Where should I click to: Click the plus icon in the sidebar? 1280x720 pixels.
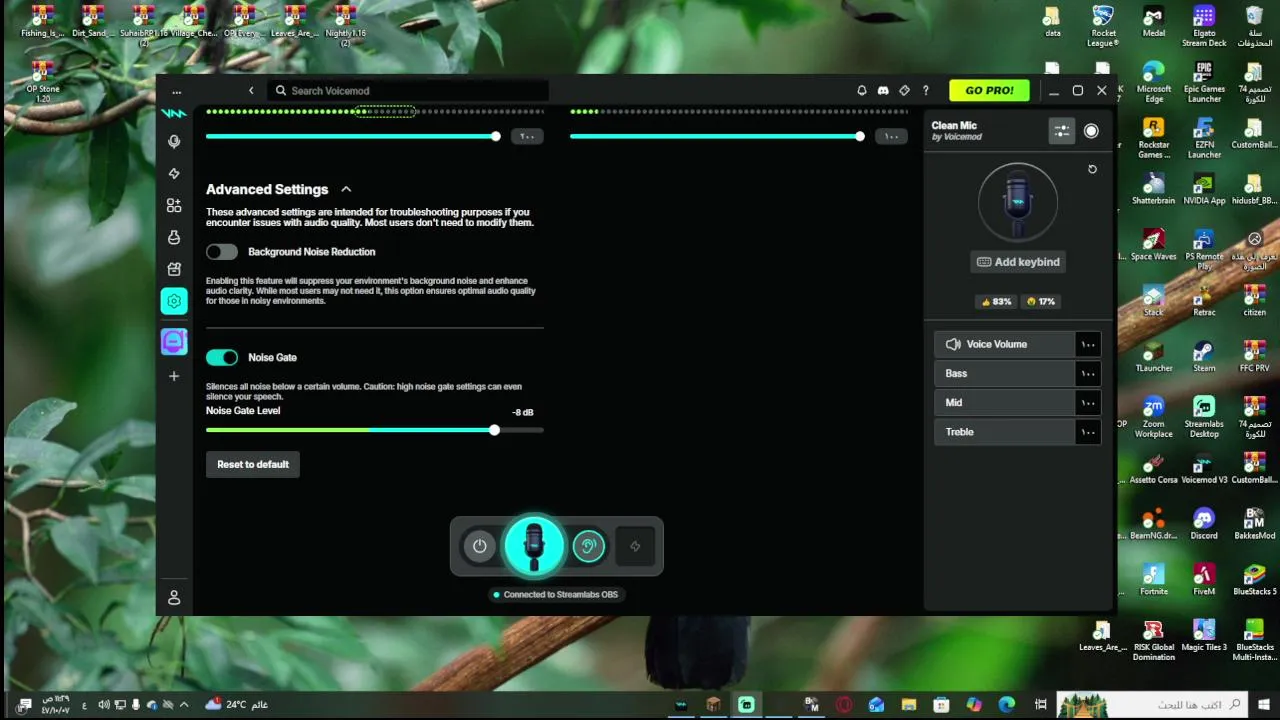(174, 376)
